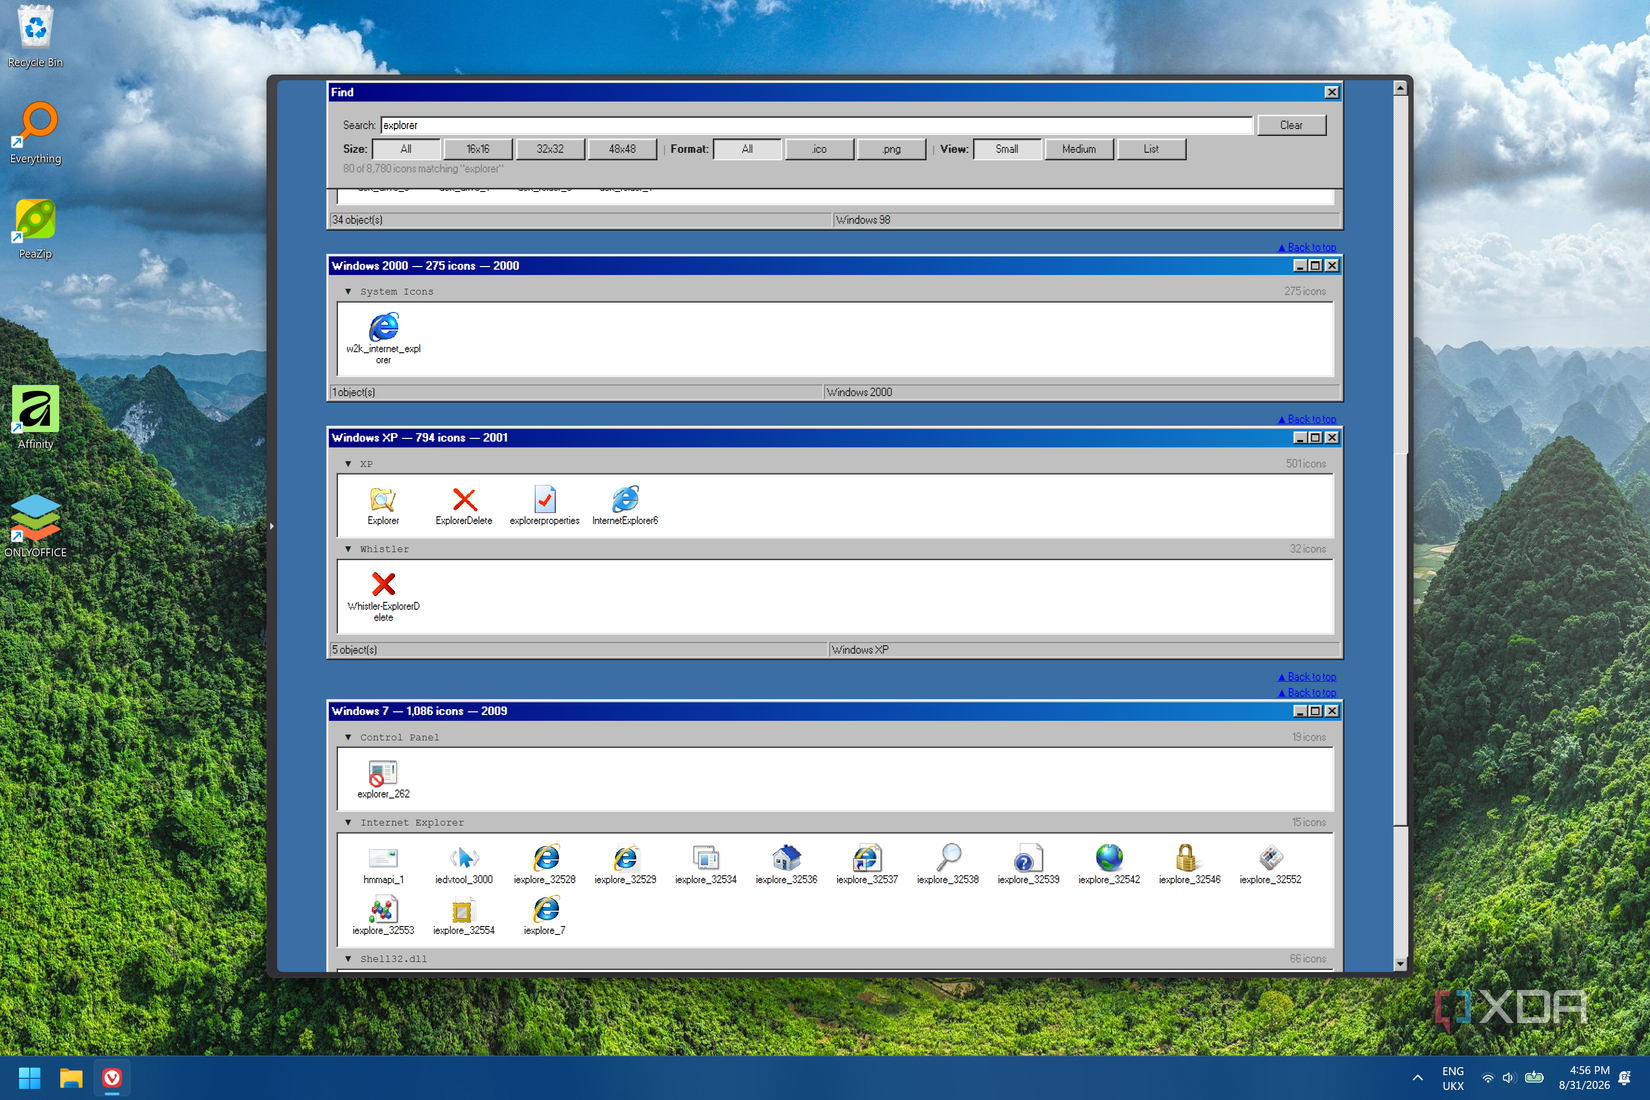Screen dimensions: 1650x1100
Task: Select the iexplore_32539 help icon
Action: (x=1028, y=865)
